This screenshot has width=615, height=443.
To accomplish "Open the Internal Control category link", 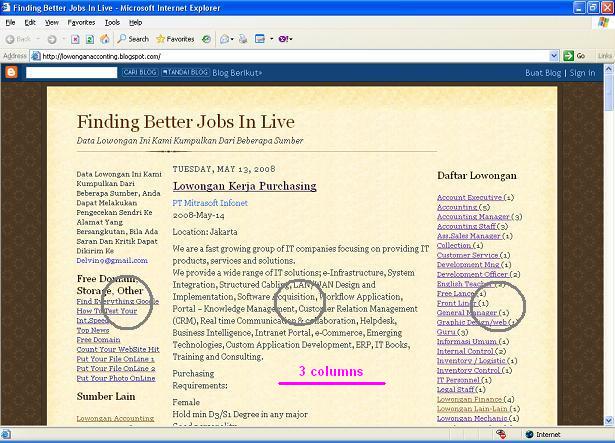I will tap(466, 351).
